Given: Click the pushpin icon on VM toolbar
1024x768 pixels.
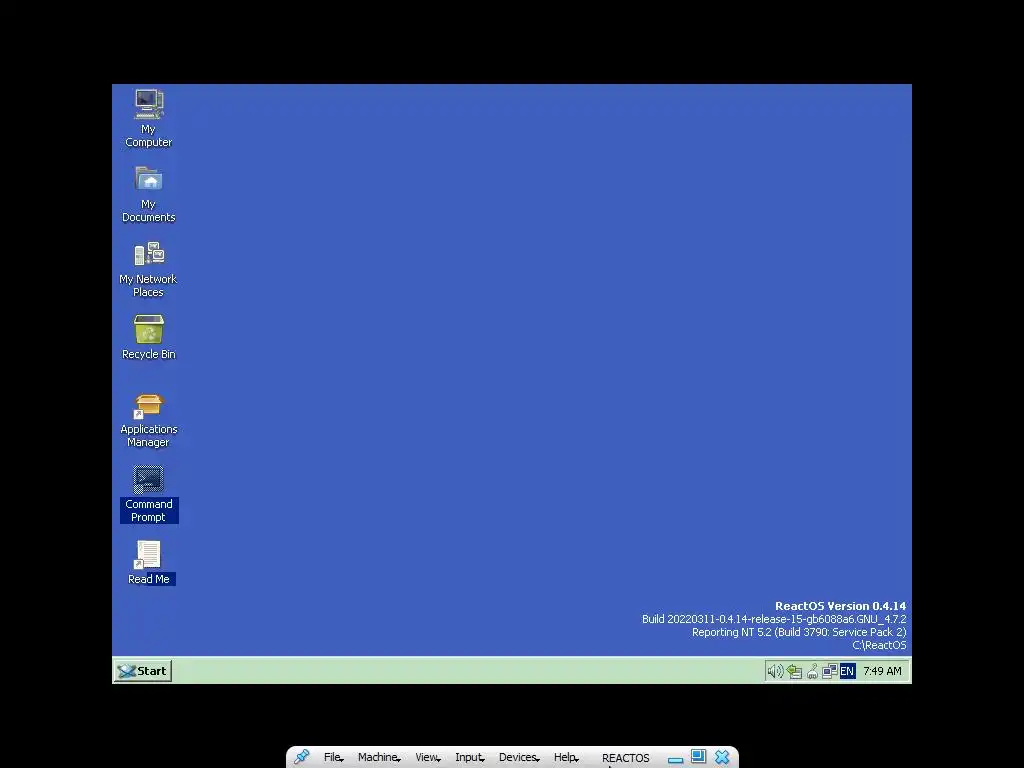Looking at the screenshot, I should coord(302,757).
